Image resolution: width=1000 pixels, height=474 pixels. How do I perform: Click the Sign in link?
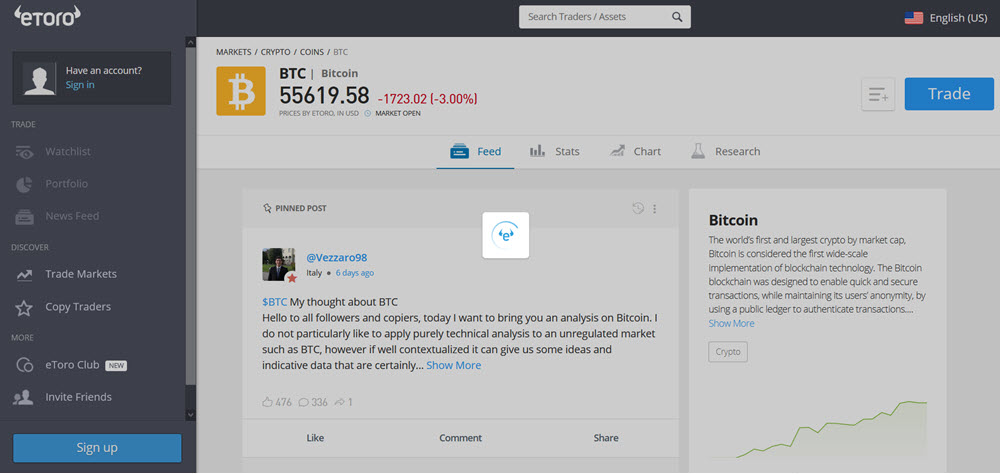click(80, 85)
